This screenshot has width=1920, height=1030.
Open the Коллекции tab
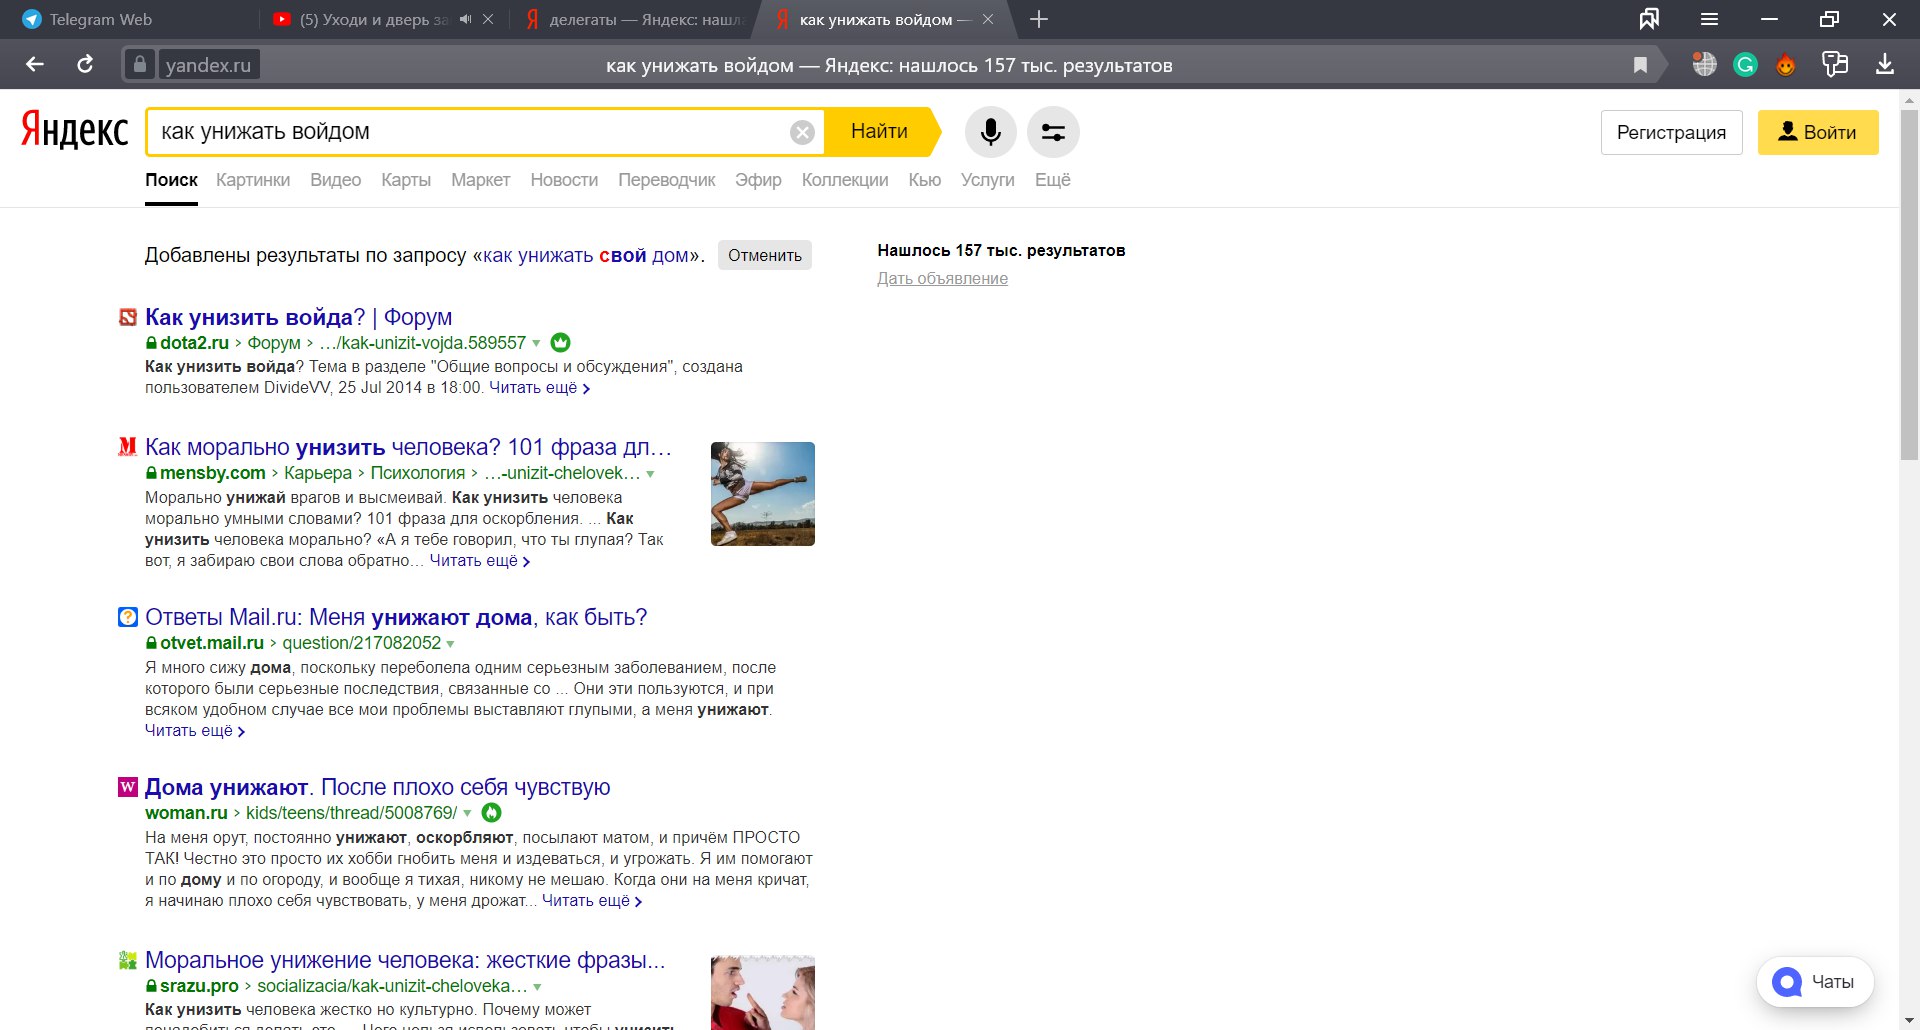pyautogui.click(x=845, y=180)
